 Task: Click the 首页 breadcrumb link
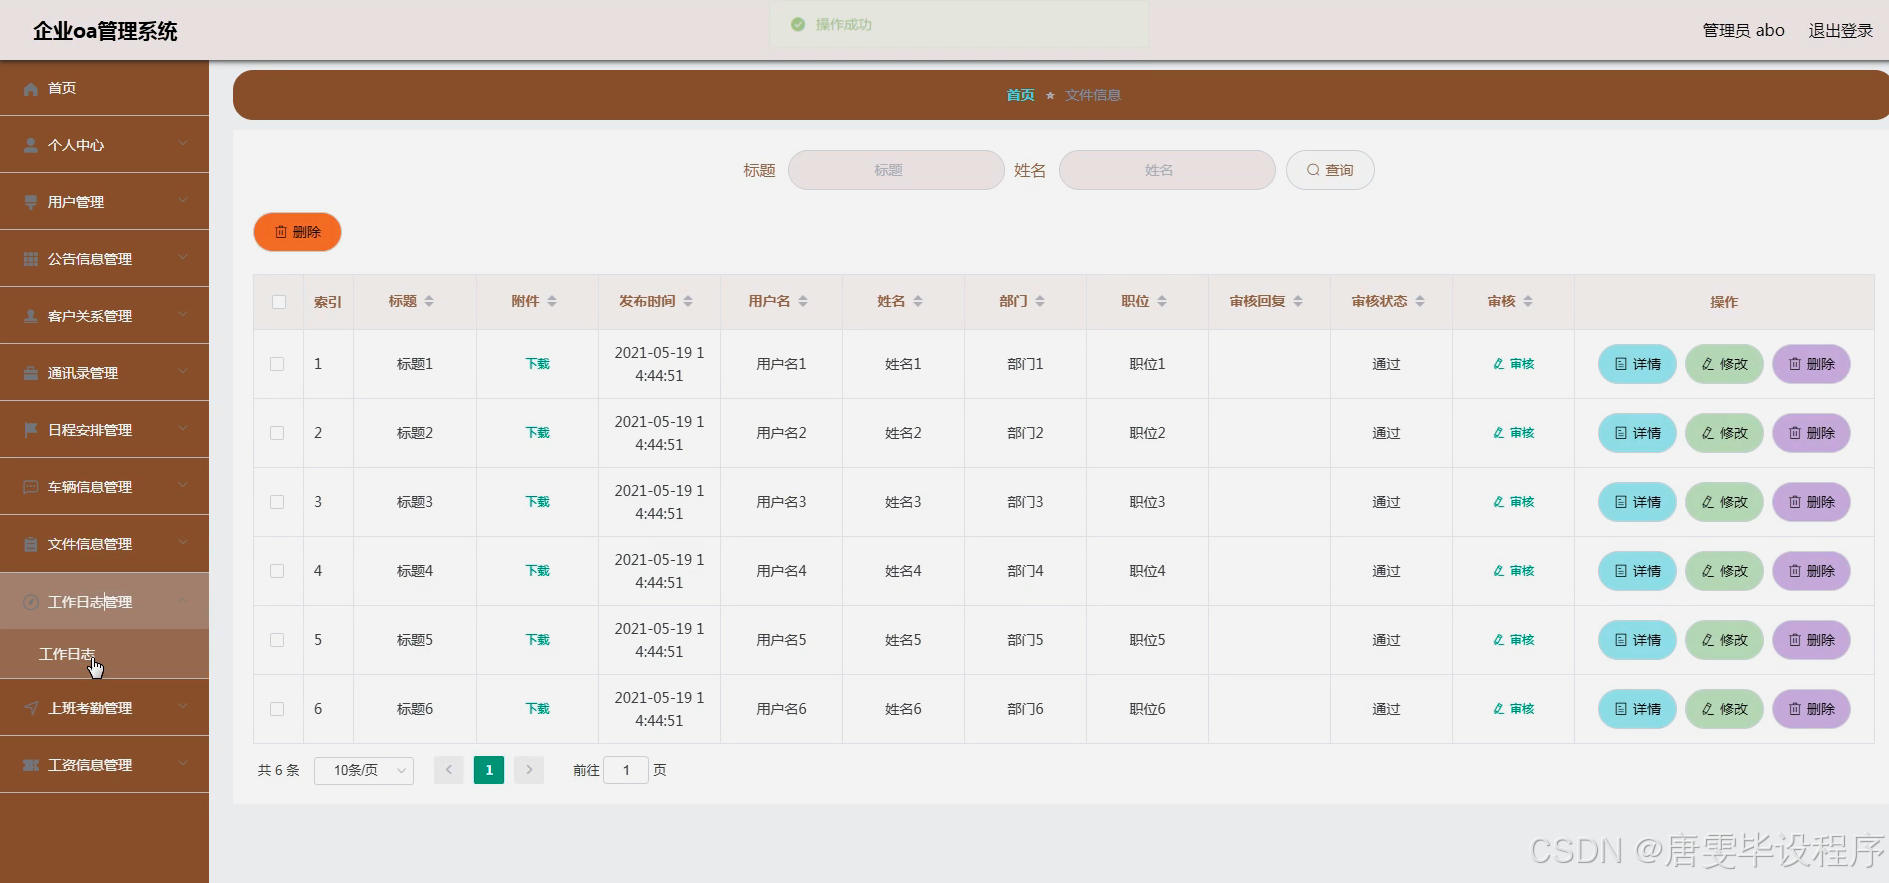(x=1020, y=95)
